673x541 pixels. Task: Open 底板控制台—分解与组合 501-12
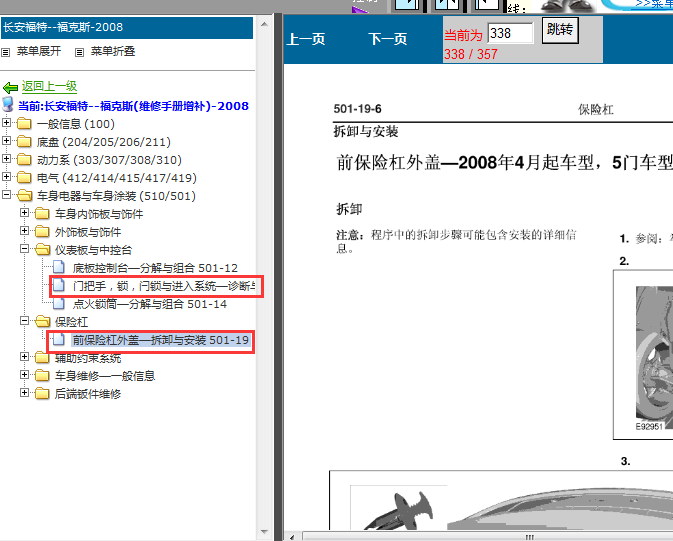[x=155, y=268]
